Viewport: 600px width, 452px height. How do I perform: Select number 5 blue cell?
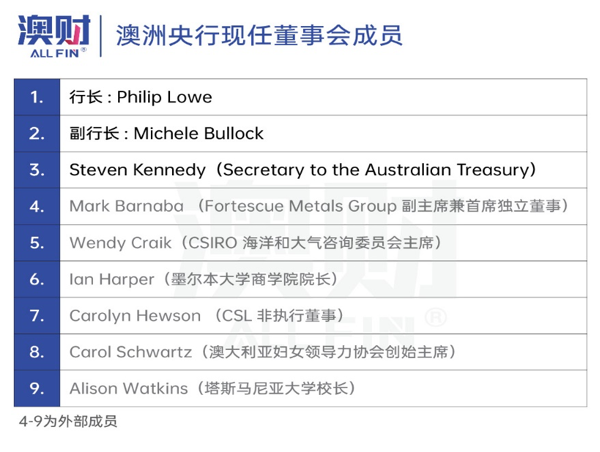click(37, 243)
